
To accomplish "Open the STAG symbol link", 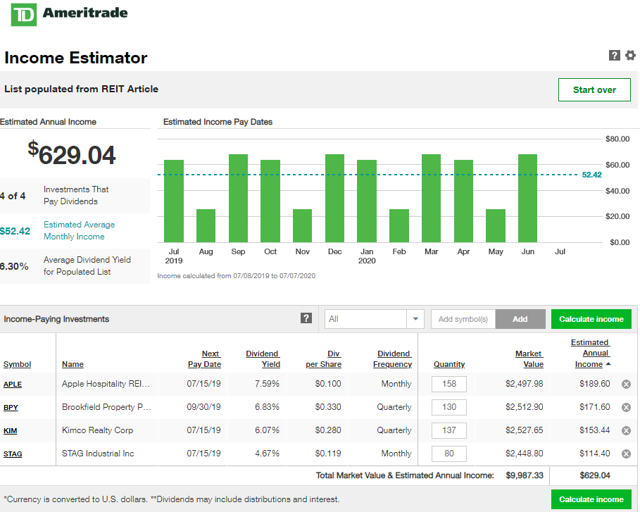I will click(x=13, y=454).
